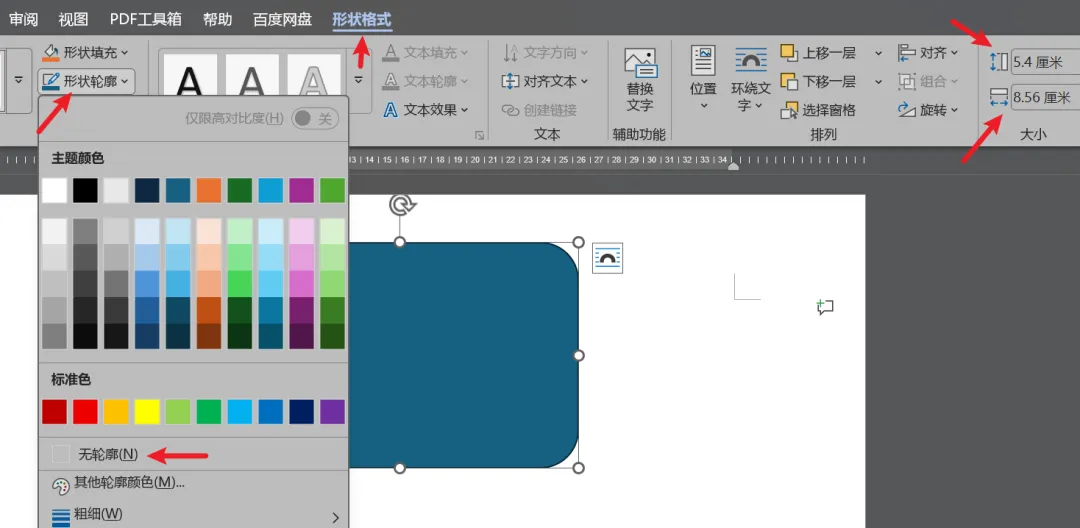This screenshot has height=528, width=1080.
Task: Toggle the high-contrast only (仅限高对比度) switch
Action: point(315,118)
